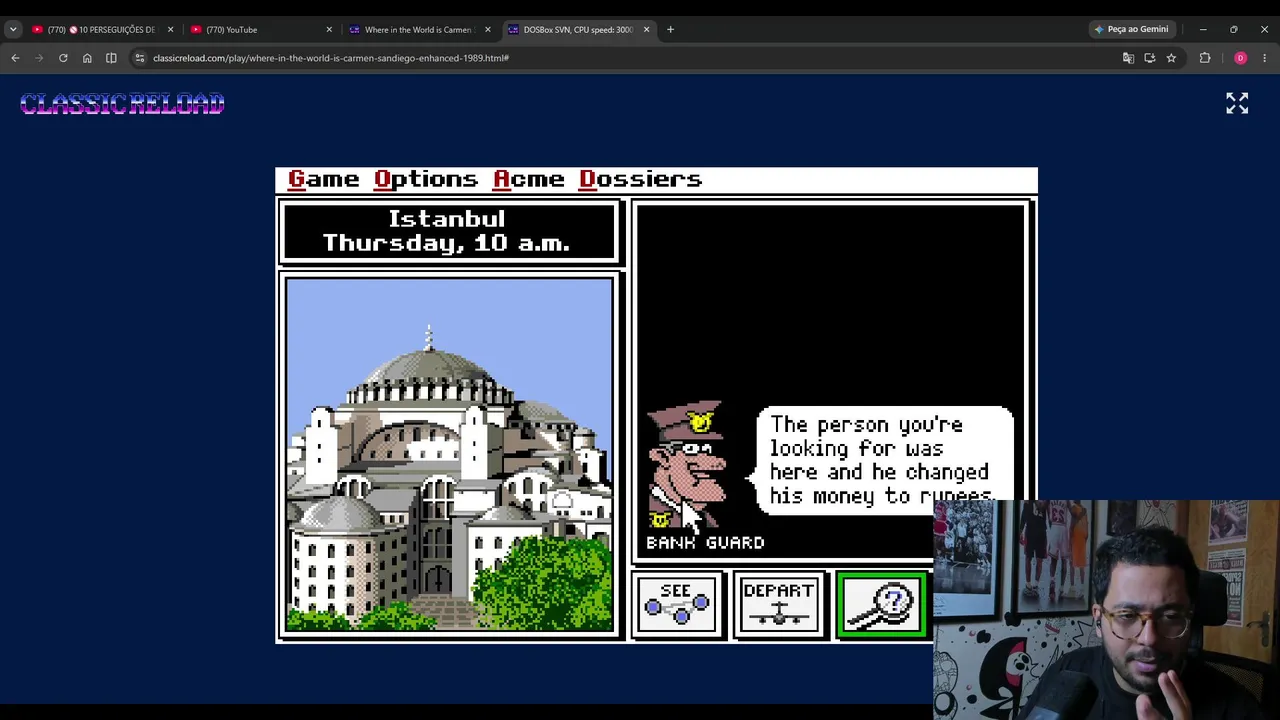Go back to the previous page

pyautogui.click(x=15, y=58)
